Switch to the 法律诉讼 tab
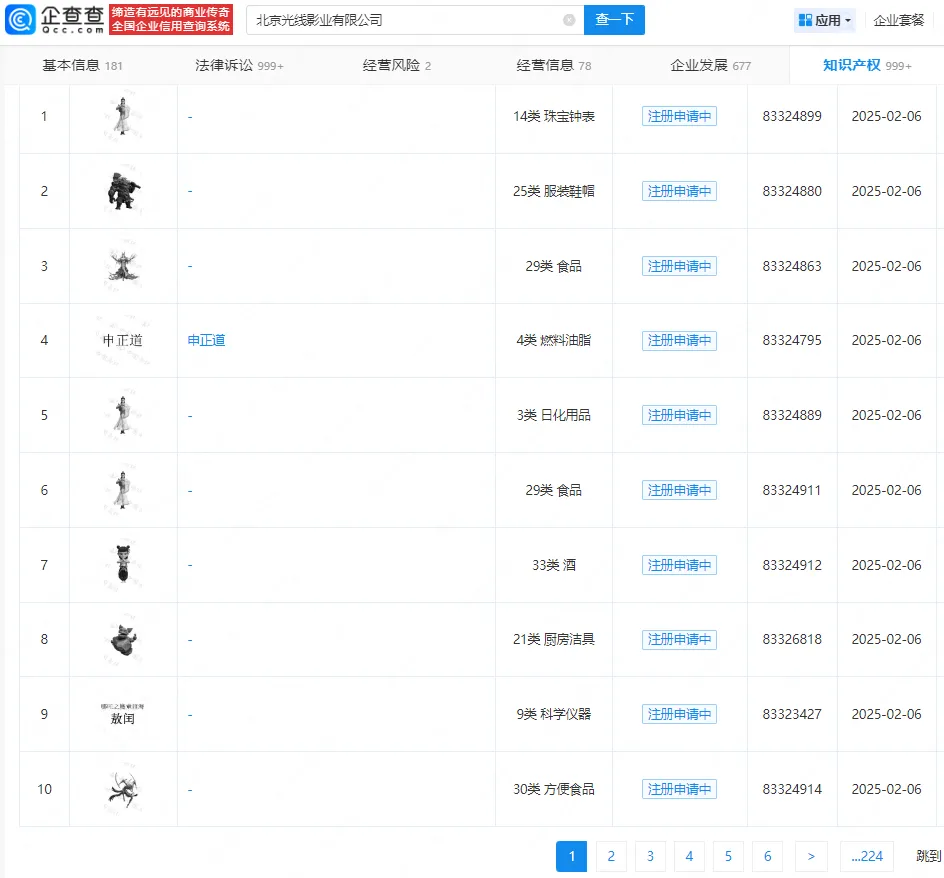 (239, 65)
